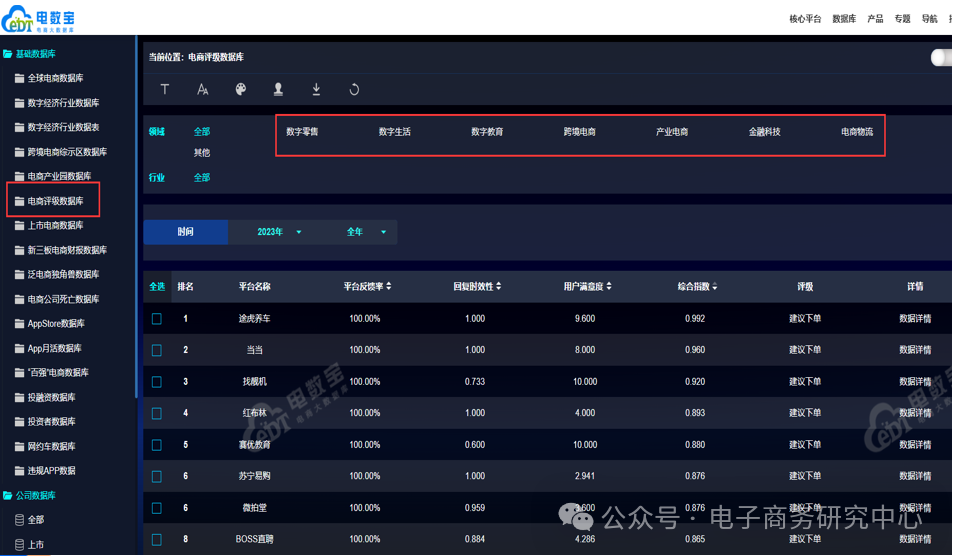The image size is (953, 556).
Task: Collapse the 基础数据库 folder section
Action: pyautogui.click(x=29, y=53)
